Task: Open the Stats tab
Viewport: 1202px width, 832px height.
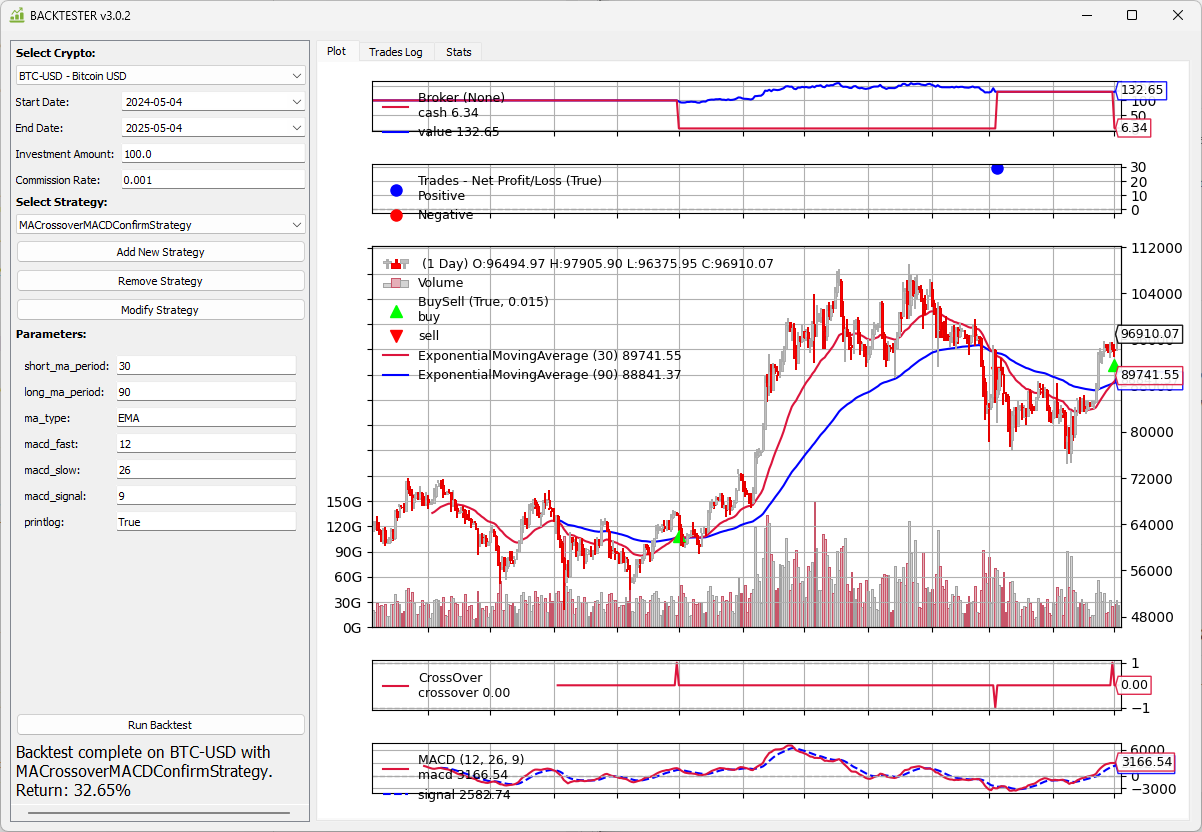Action: [x=459, y=52]
